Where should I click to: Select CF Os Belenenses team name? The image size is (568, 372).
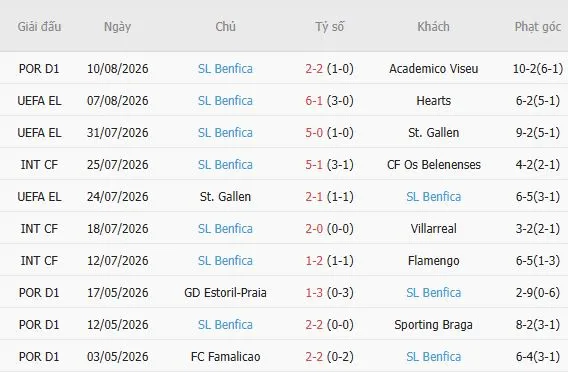point(433,164)
